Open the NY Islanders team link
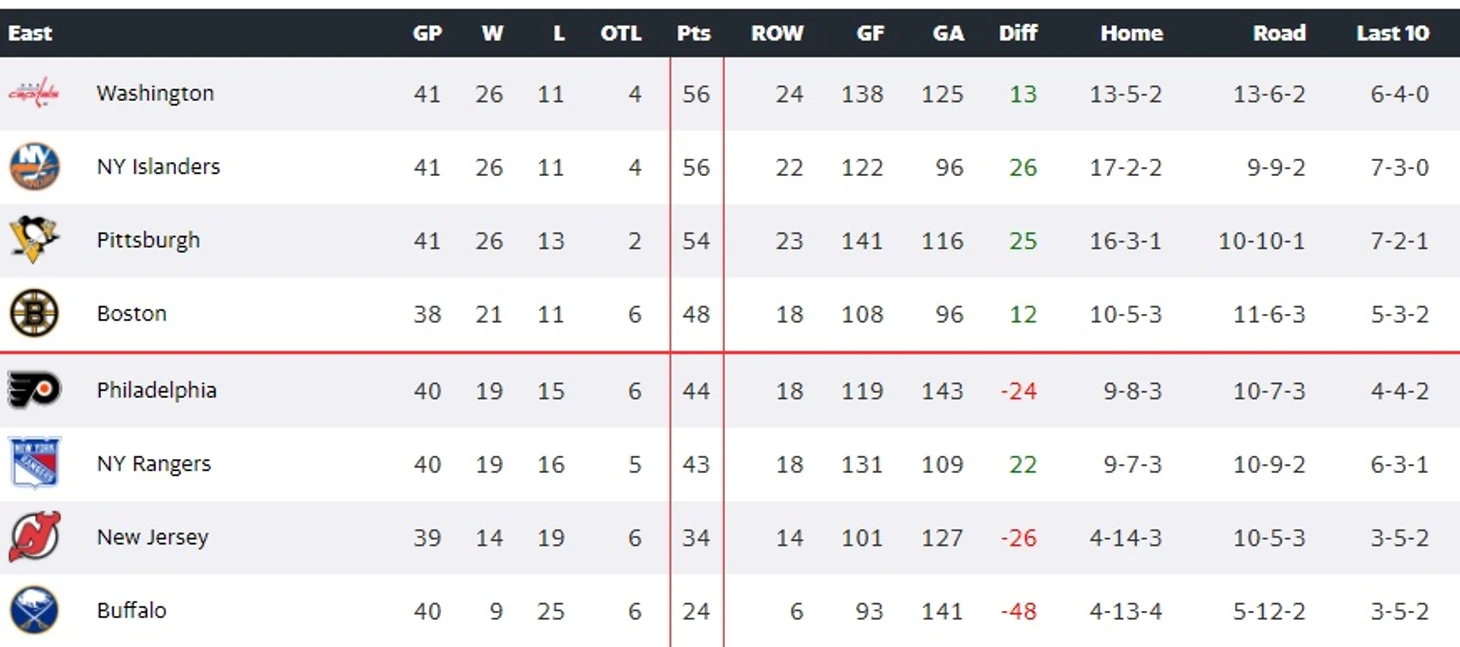1460x647 pixels. click(x=158, y=166)
